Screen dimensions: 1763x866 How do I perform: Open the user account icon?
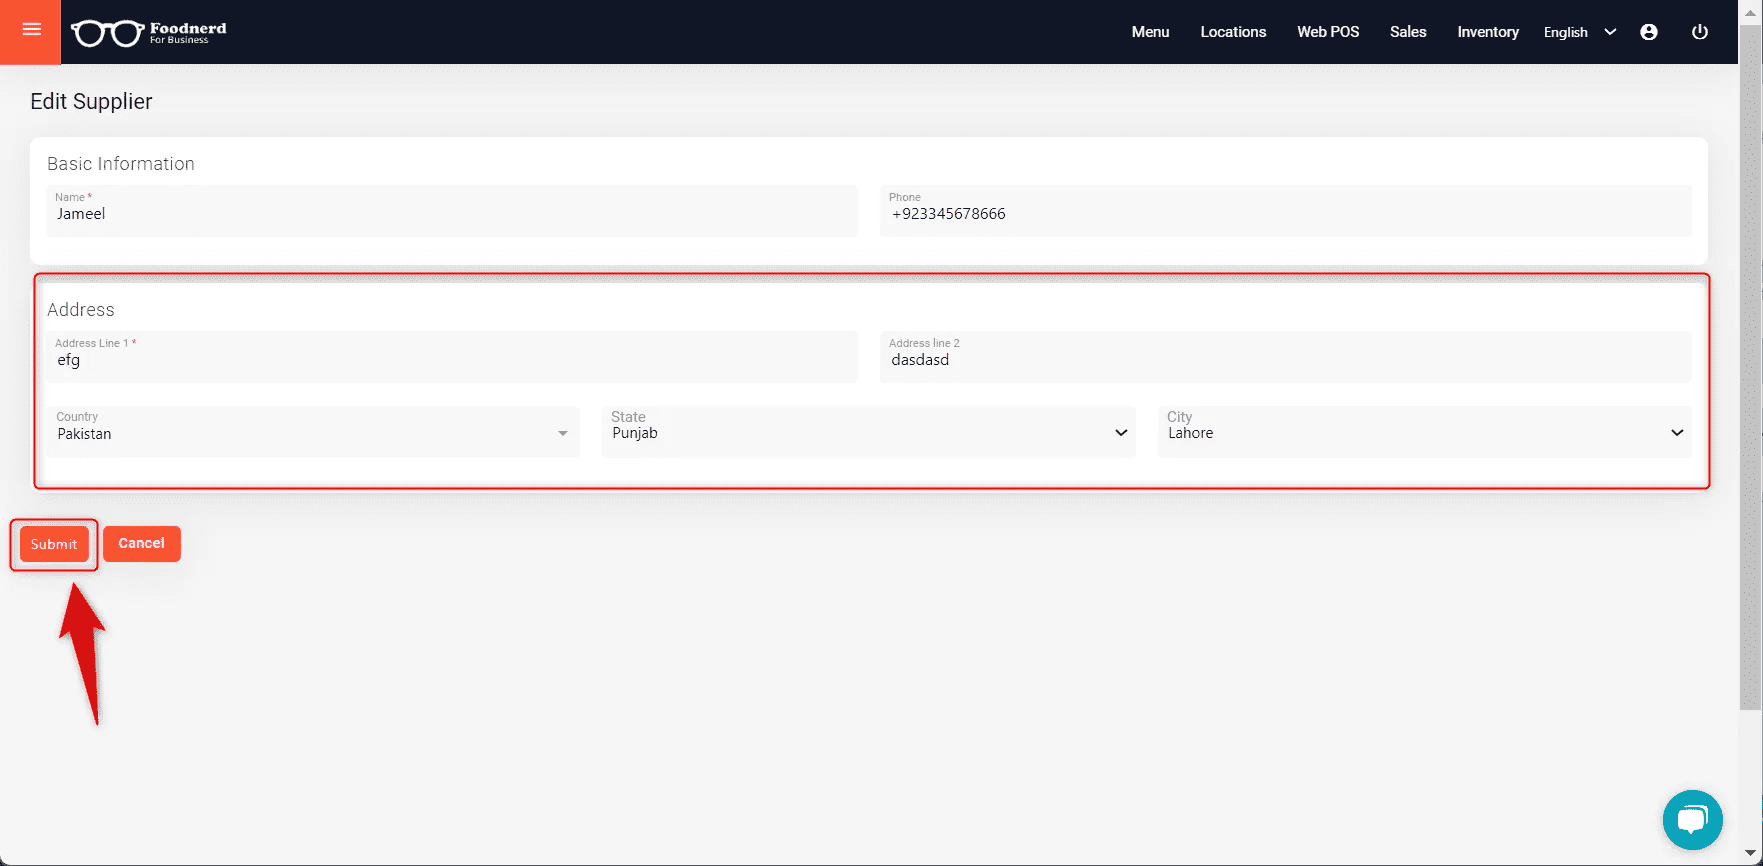point(1649,32)
